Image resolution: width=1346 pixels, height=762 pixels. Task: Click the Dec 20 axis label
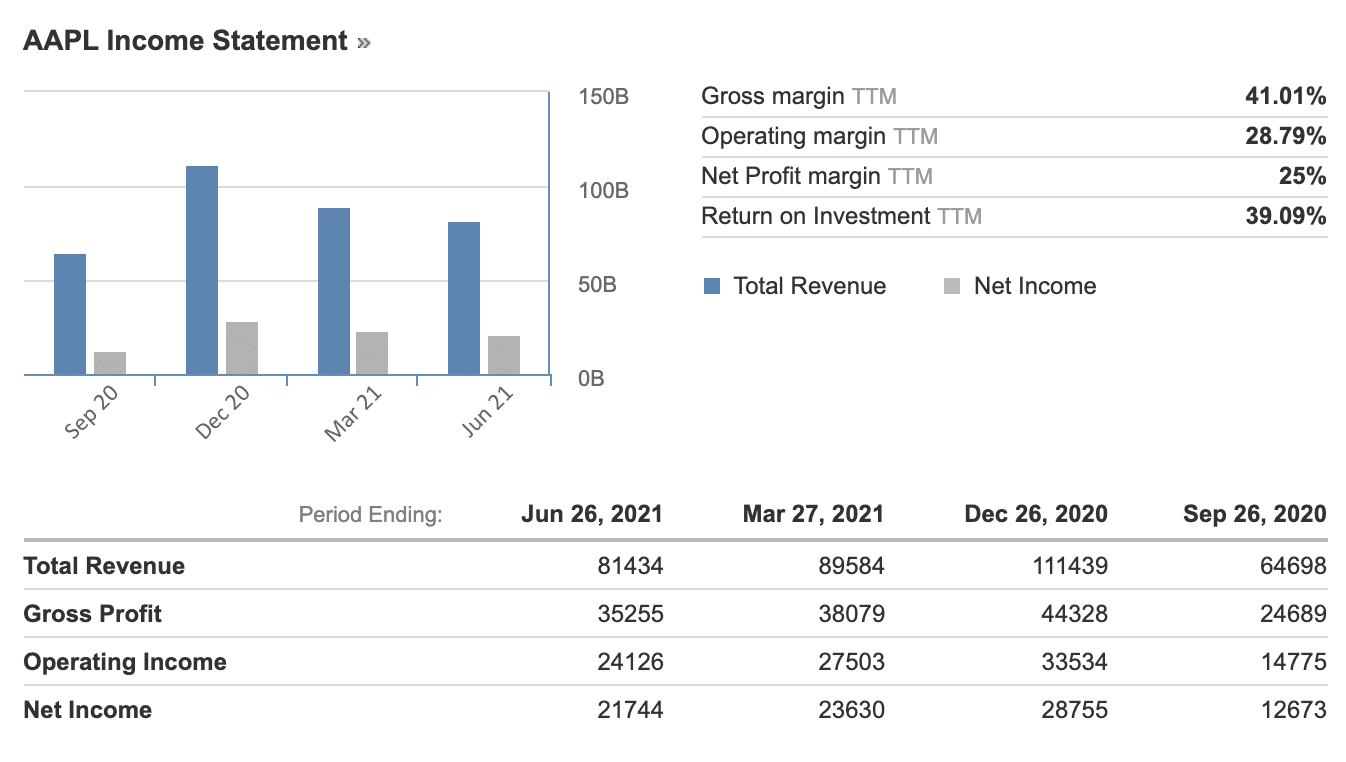pyautogui.click(x=223, y=412)
